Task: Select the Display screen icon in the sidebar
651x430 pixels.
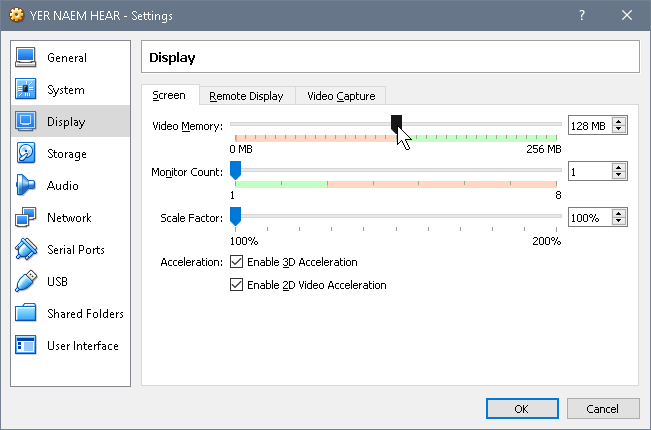Action: tap(26, 121)
